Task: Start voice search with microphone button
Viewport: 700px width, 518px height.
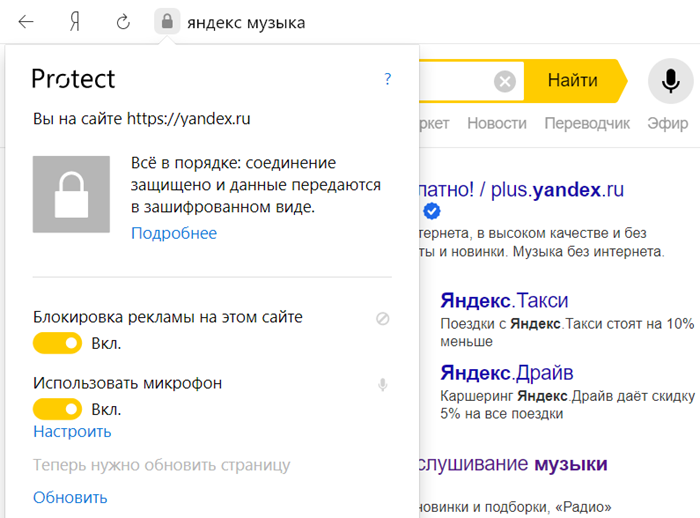Action: click(x=671, y=81)
